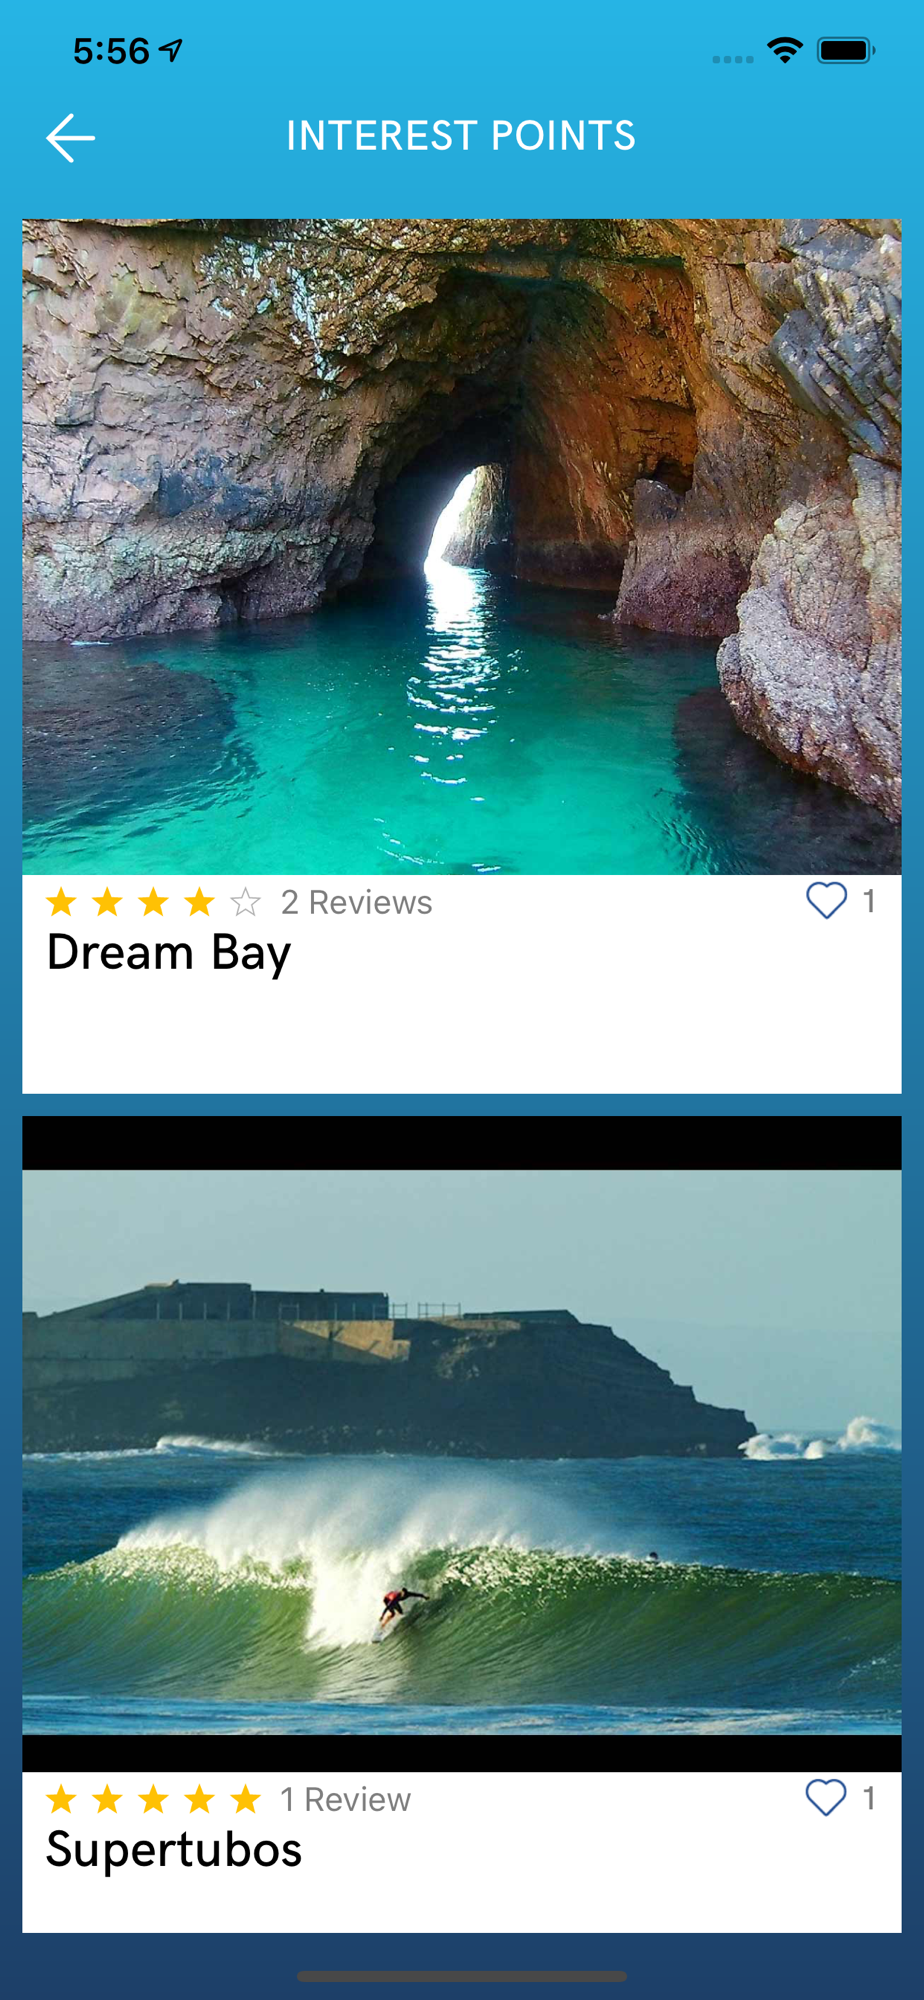Tap the location arrow beside the time
Viewport: 924px width, 2000px height.
[x=172, y=49]
